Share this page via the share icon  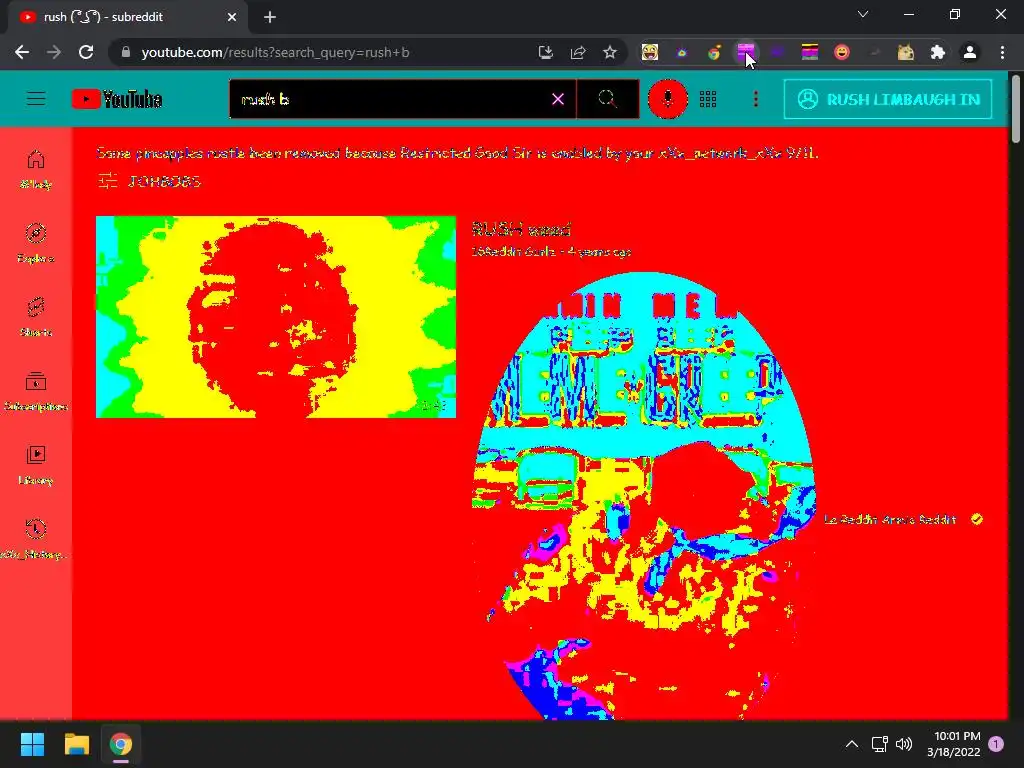click(578, 52)
